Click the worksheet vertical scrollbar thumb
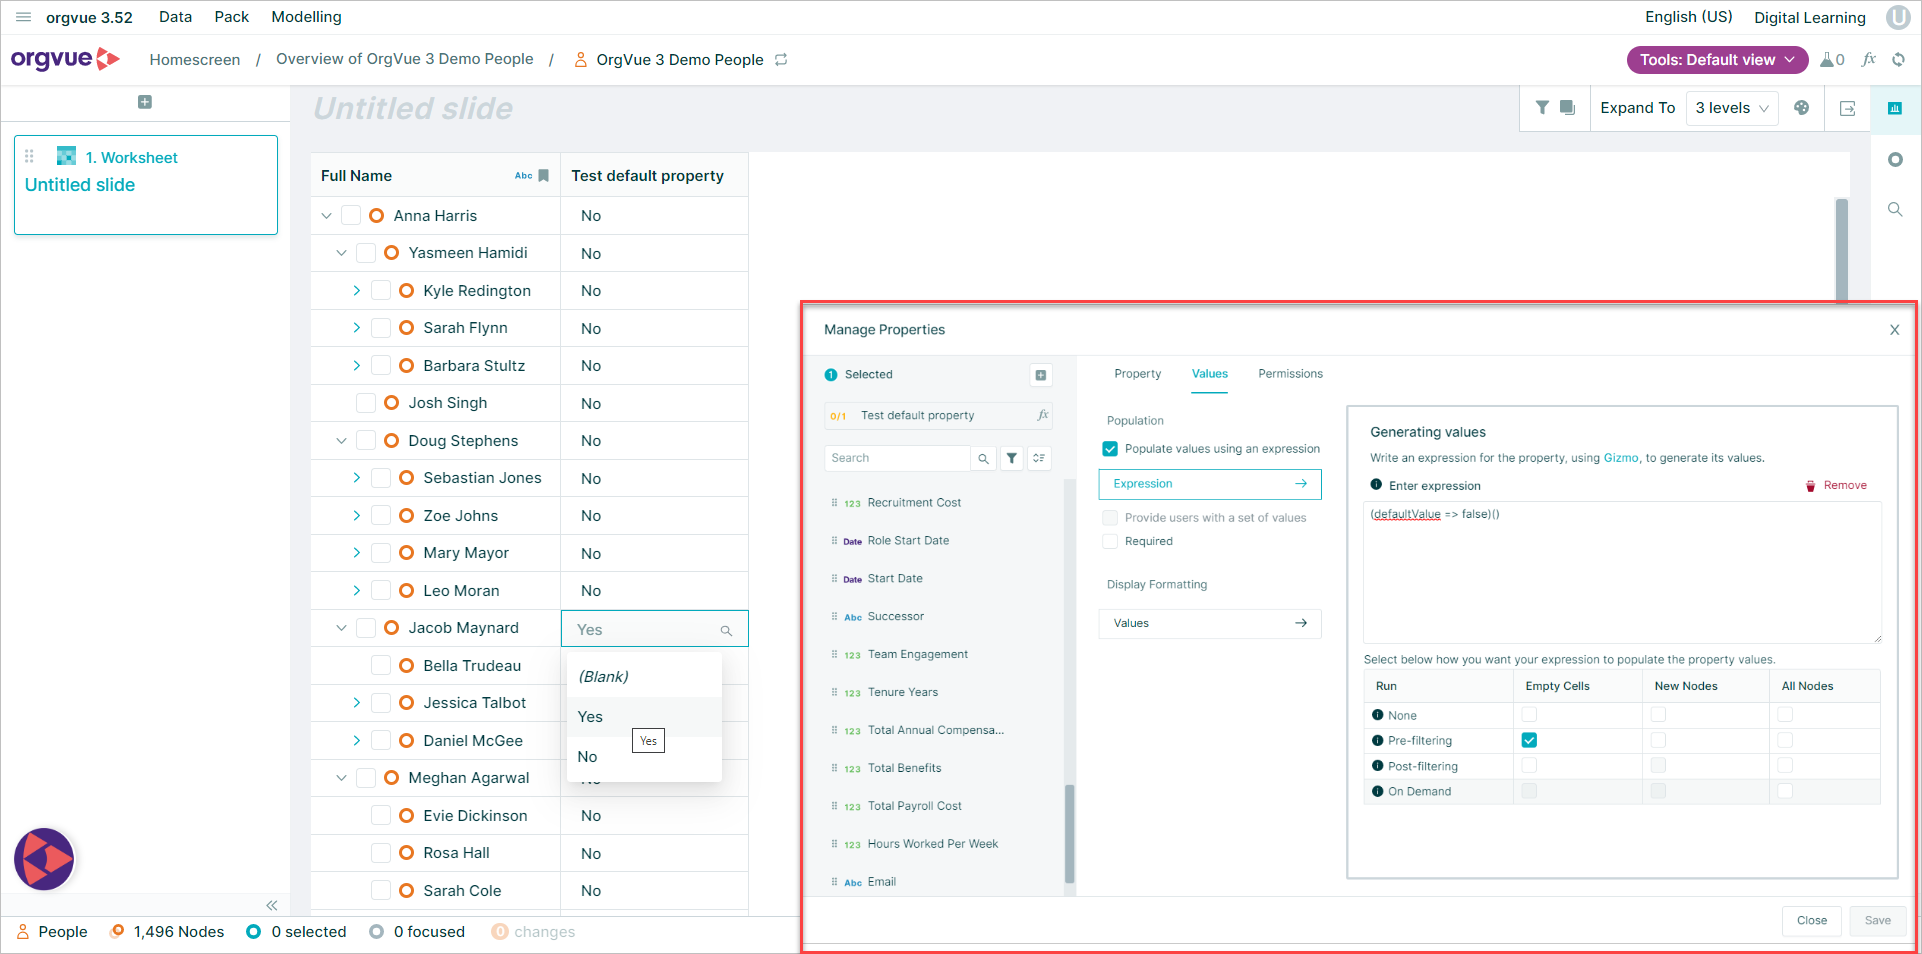Image resolution: width=1922 pixels, height=954 pixels. pos(1842,250)
